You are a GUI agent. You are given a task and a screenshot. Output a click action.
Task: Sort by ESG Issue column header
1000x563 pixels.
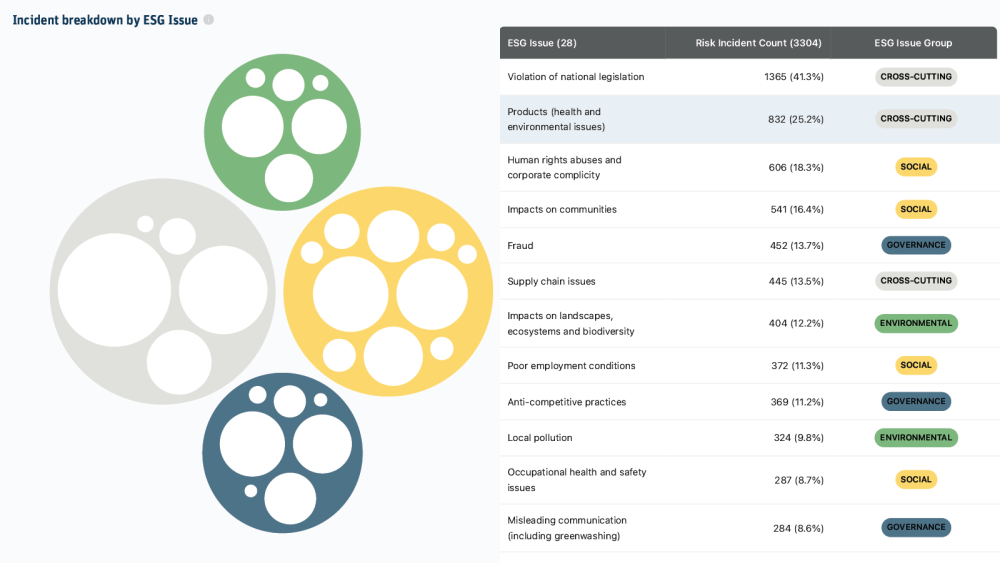pyautogui.click(x=542, y=43)
